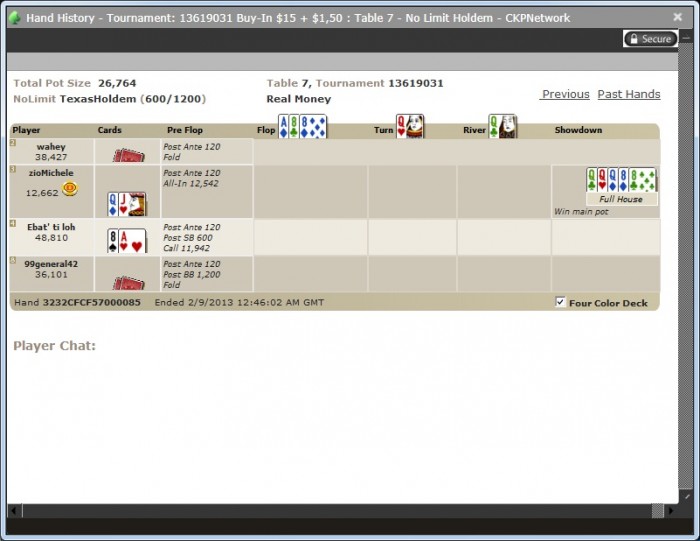The width and height of the screenshot is (700, 541).
Task: Click seat number 3 badge beside zioMichele
Action: pyautogui.click(x=13, y=169)
